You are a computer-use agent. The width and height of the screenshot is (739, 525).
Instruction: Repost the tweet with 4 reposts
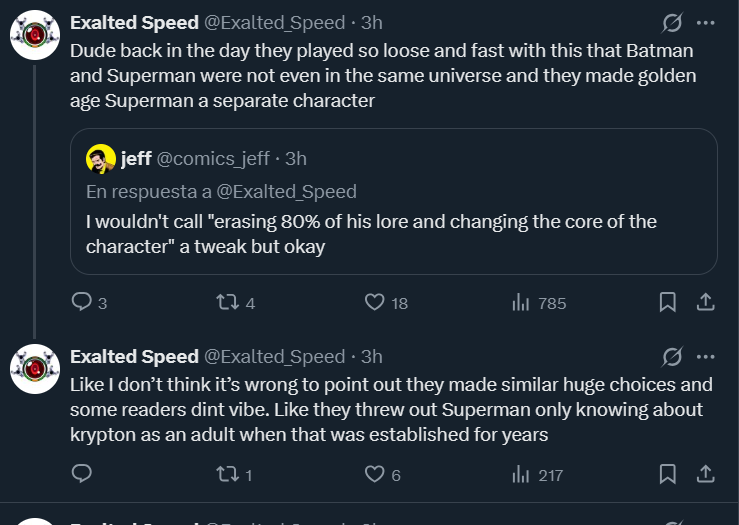pyautogui.click(x=228, y=302)
